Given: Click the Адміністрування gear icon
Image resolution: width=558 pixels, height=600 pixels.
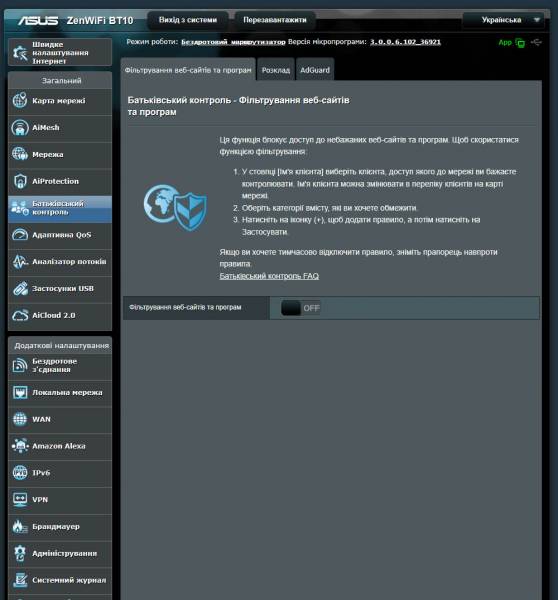Looking at the screenshot, I should pyautogui.click(x=20, y=553).
